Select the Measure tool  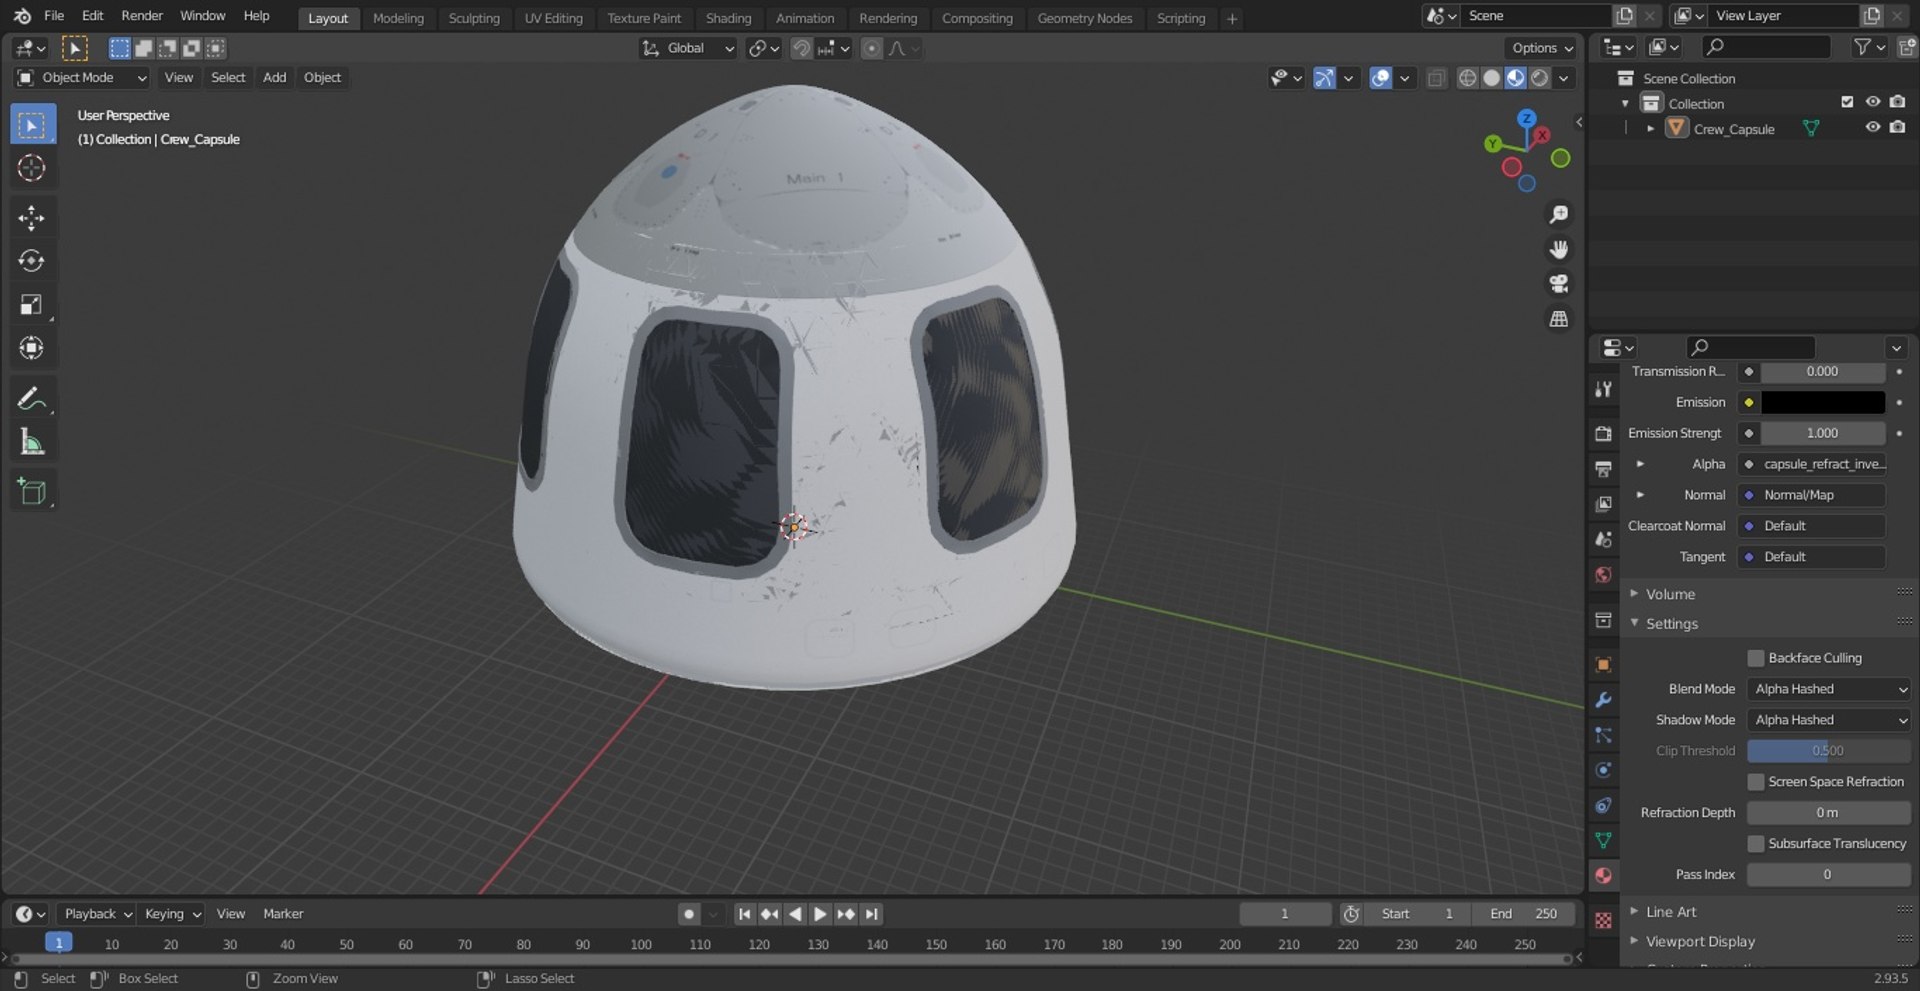pyautogui.click(x=31, y=441)
